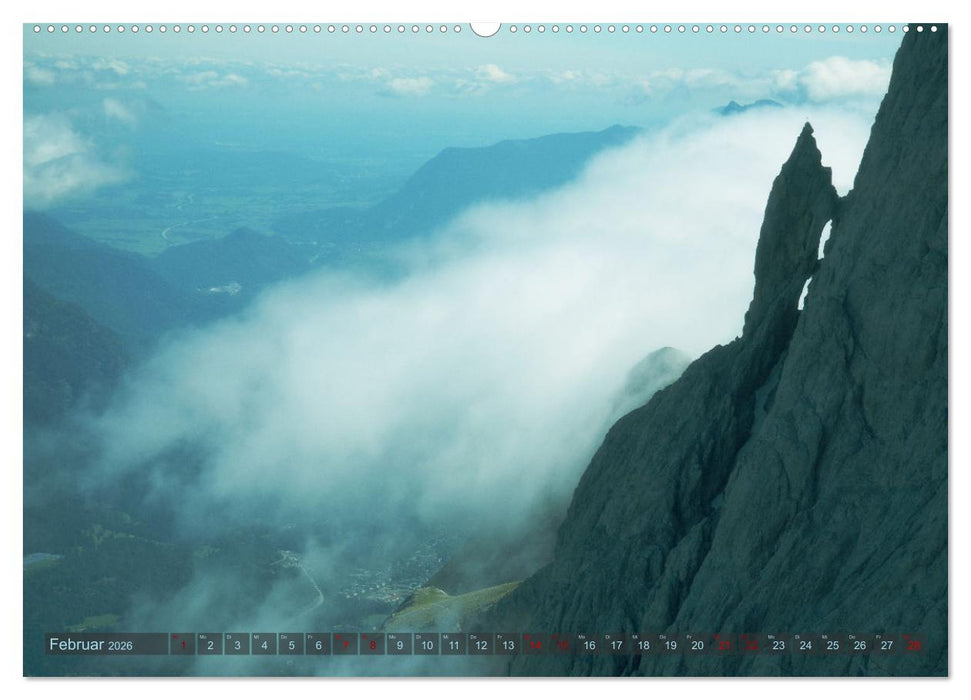Image resolution: width=971 pixels, height=700 pixels.
Task: Click the Tuesday cell showing 3
Action: (238, 647)
